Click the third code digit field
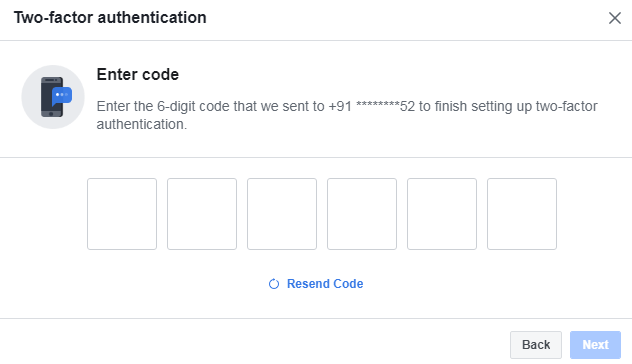Screen dimensions: 632x364 click(x=282, y=214)
